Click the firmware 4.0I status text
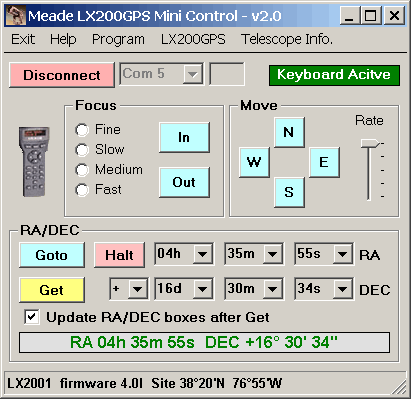The image size is (411, 399). [x=101, y=383]
